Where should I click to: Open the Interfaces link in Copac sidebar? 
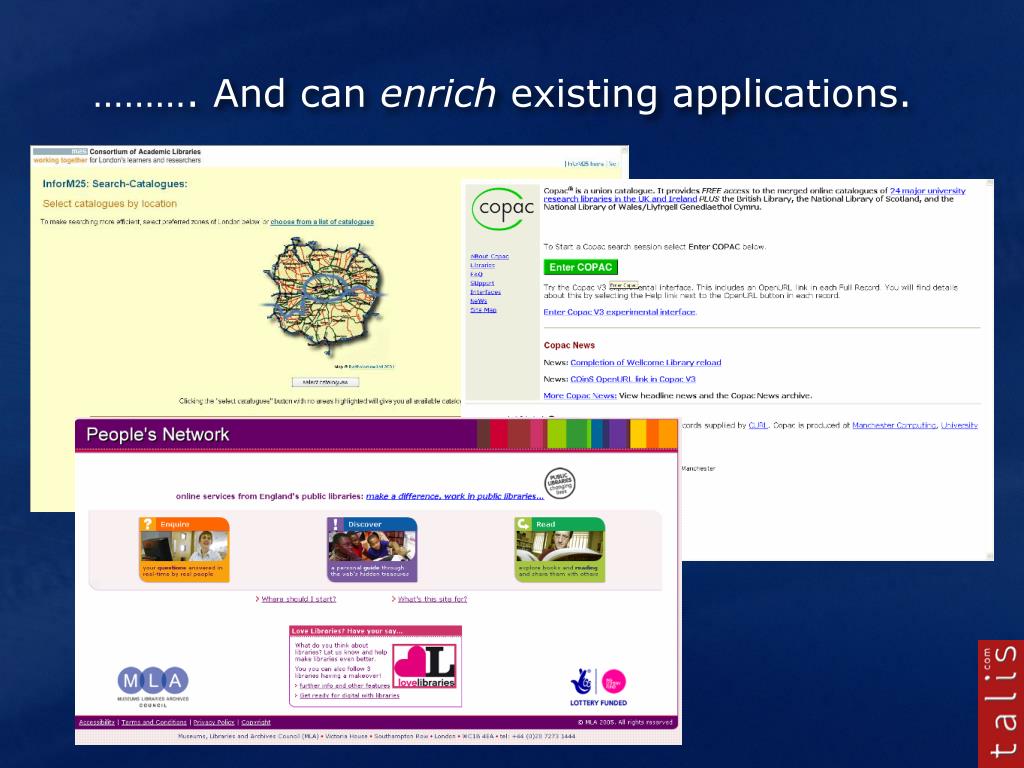pyautogui.click(x=485, y=292)
